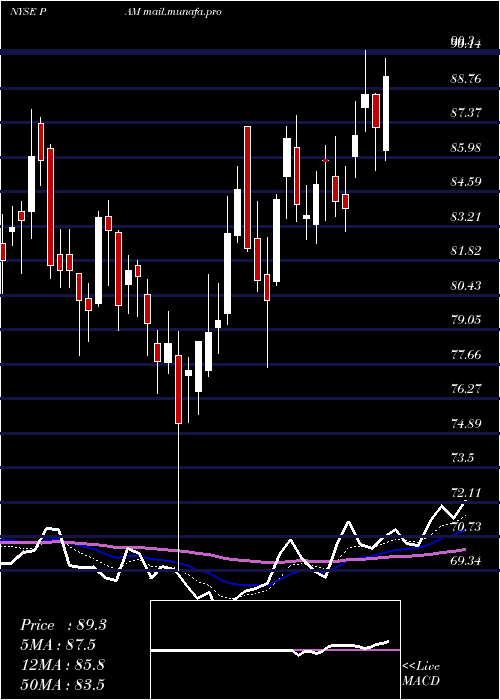
Task: Click the 87.37 price axis label
Action: click(x=466, y=113)
